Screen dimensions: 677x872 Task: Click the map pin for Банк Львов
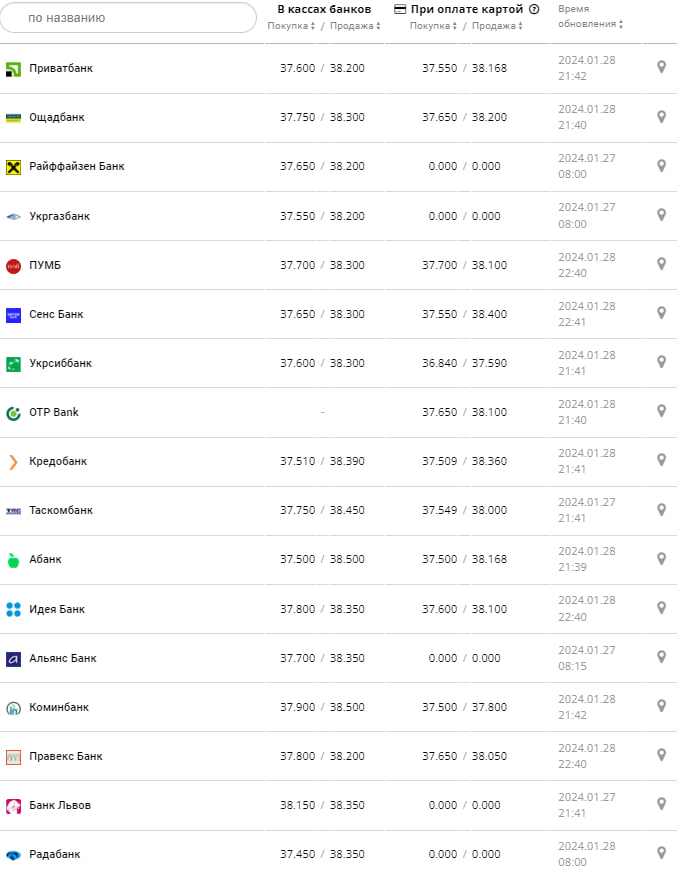click(x=661, y=804)
